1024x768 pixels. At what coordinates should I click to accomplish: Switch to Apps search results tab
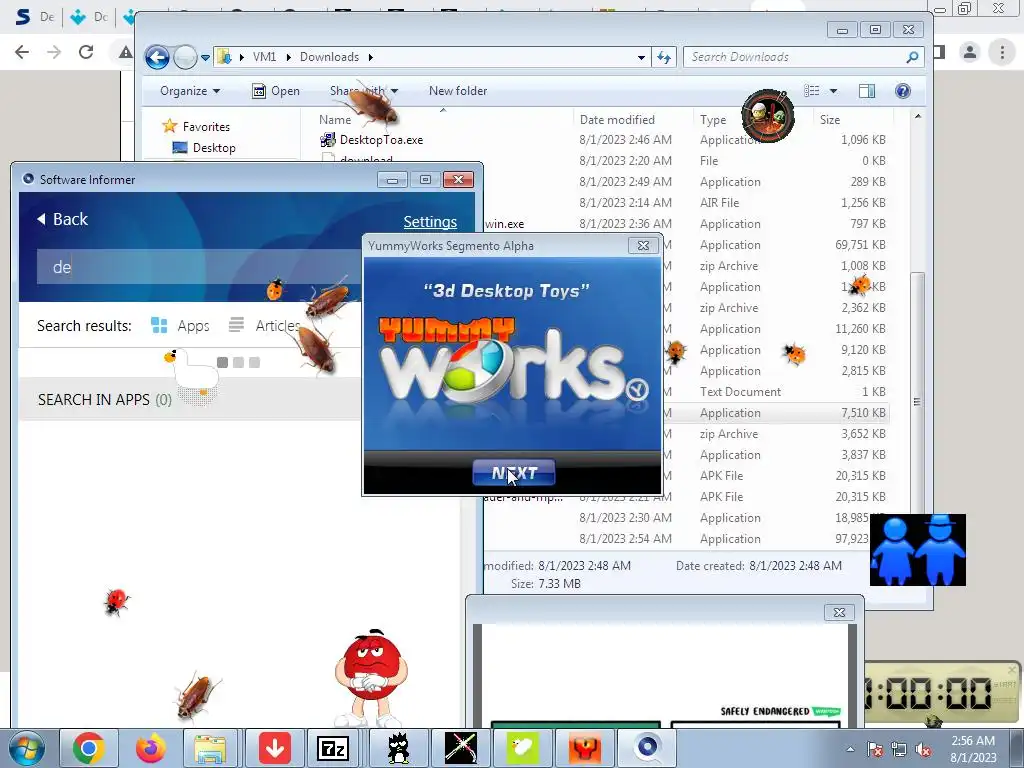tap(180, 325)
